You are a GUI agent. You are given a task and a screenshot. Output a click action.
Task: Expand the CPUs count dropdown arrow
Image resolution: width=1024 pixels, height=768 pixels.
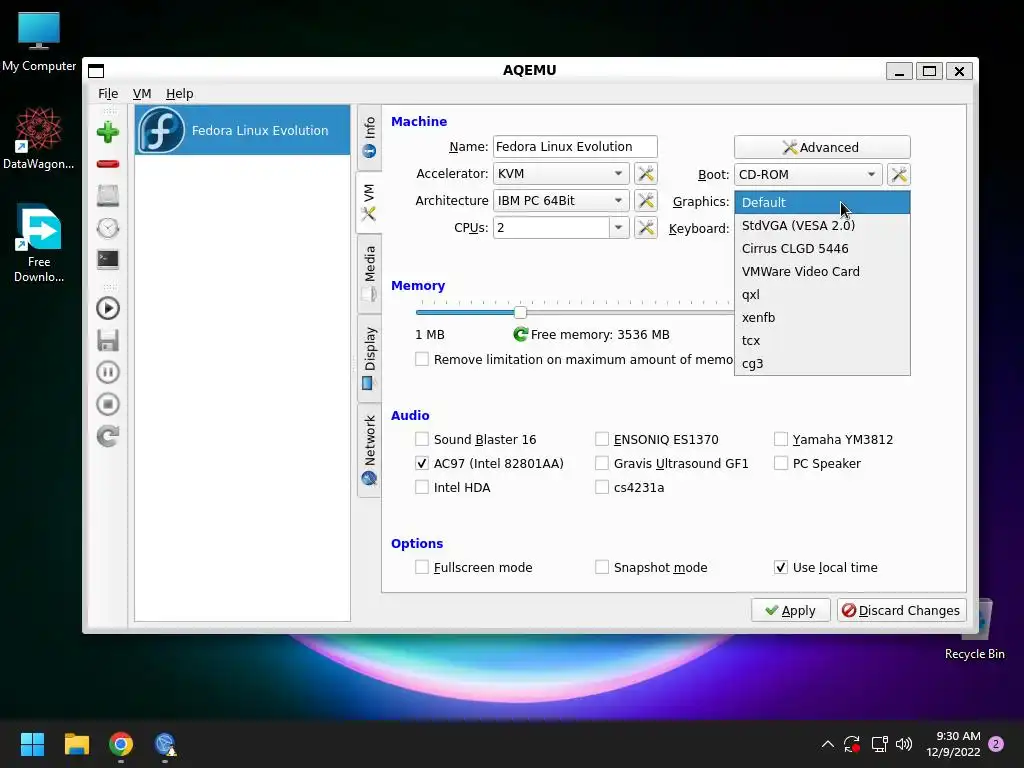(x=618, y=227)
